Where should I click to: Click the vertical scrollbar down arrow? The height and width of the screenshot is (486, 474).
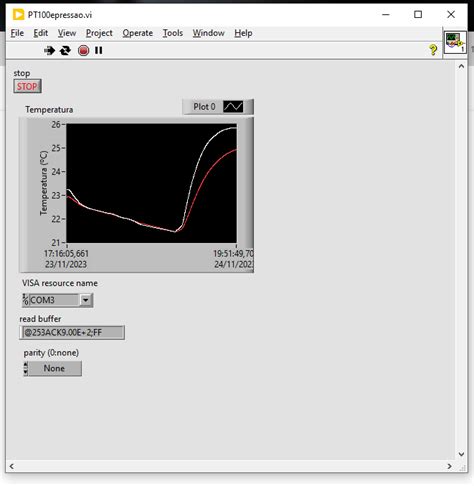[461, 454]
